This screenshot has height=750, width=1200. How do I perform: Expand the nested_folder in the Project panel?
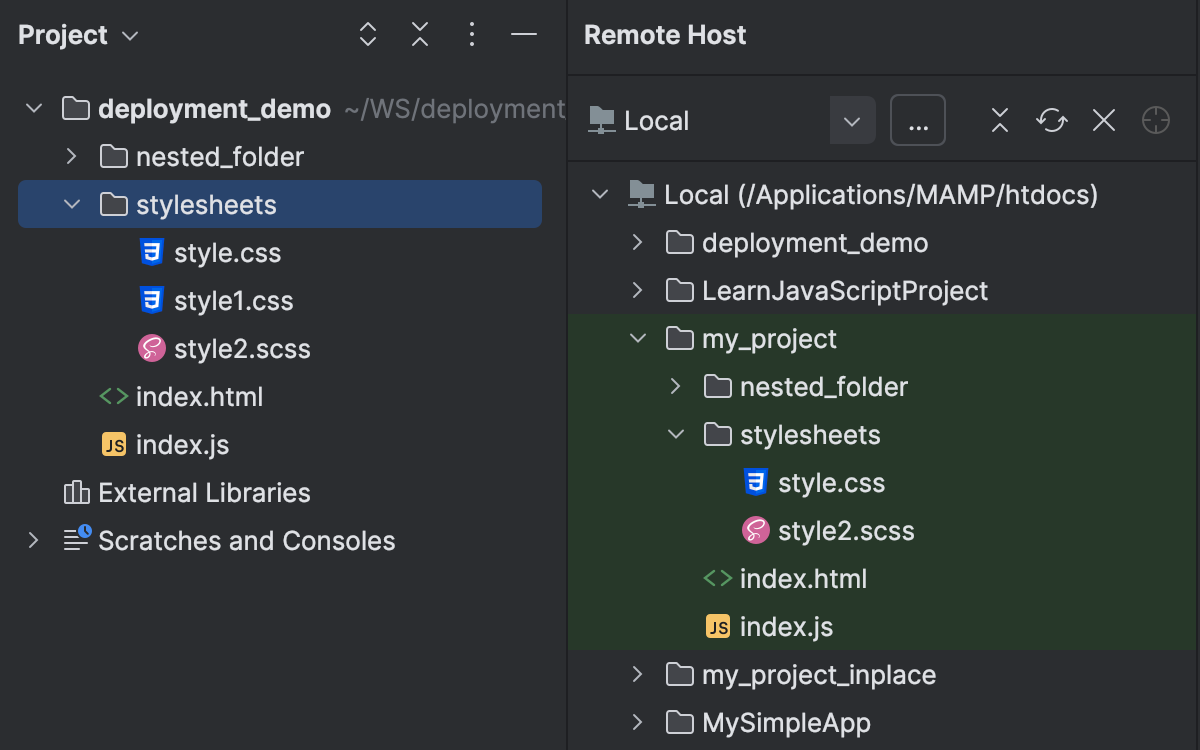click(69, 156)
